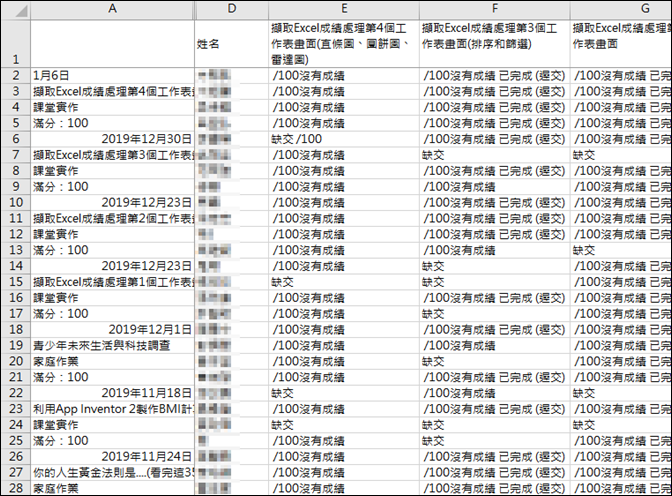Click cell F28 已完成 (遲交)
This screenshot has width=672, height=496.
coord(495,488)
